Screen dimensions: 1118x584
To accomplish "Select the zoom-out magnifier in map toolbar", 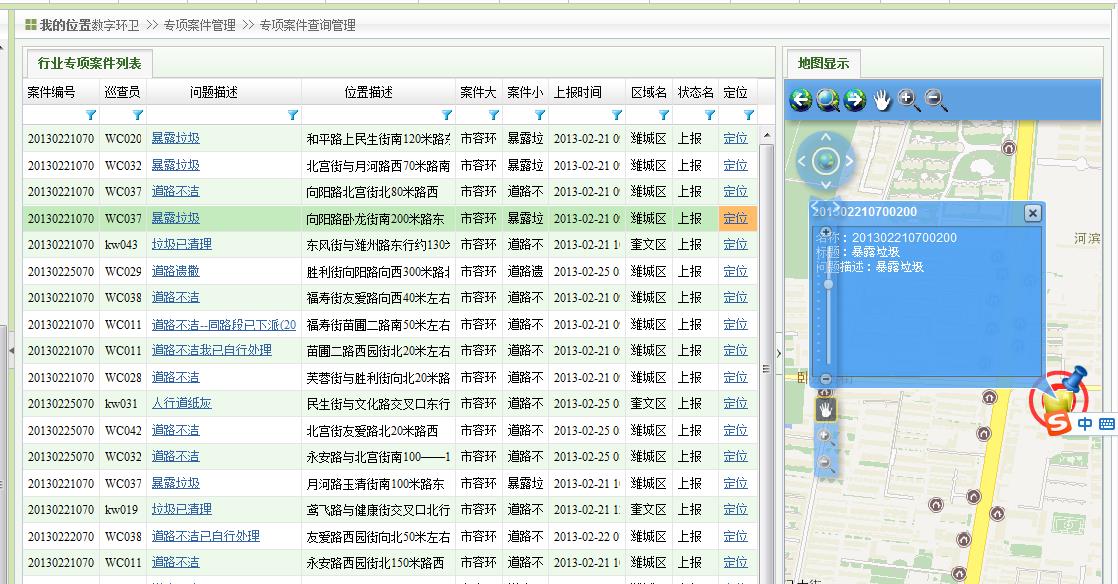I will click(x=935, y=100).
